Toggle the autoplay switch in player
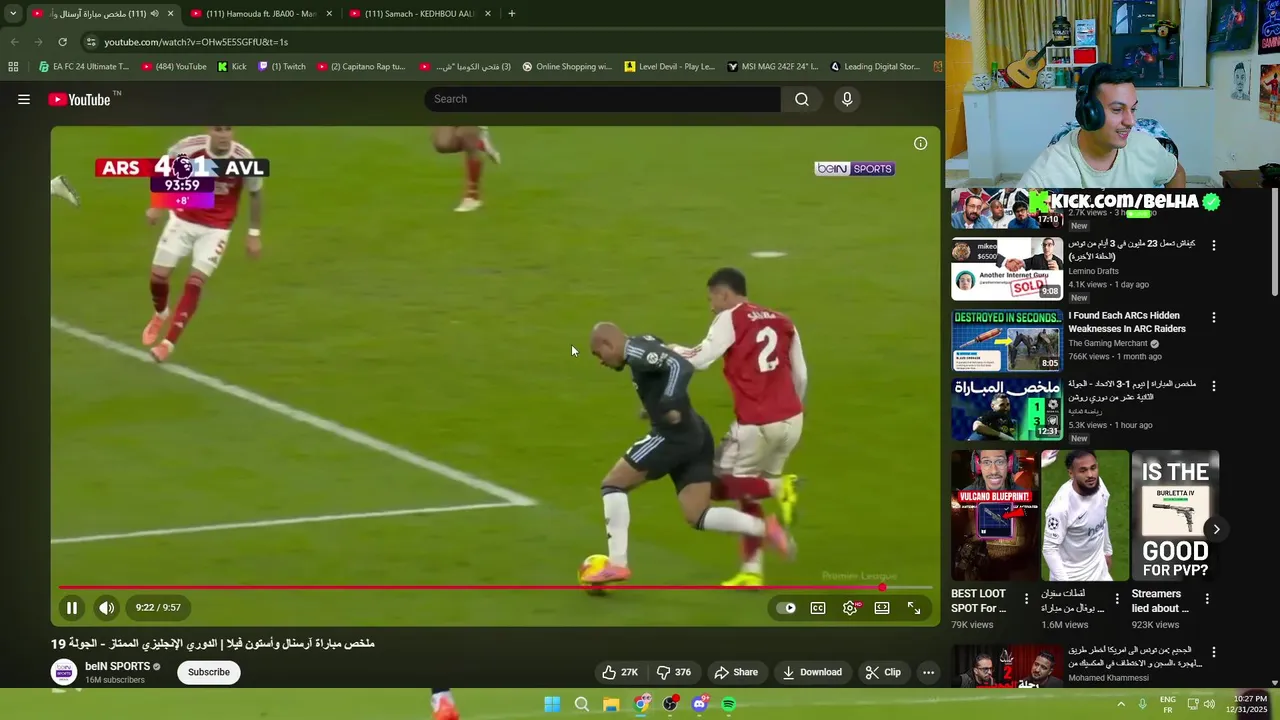The width and height of the screenshot is (1280, 720). [x=787, y=607]
